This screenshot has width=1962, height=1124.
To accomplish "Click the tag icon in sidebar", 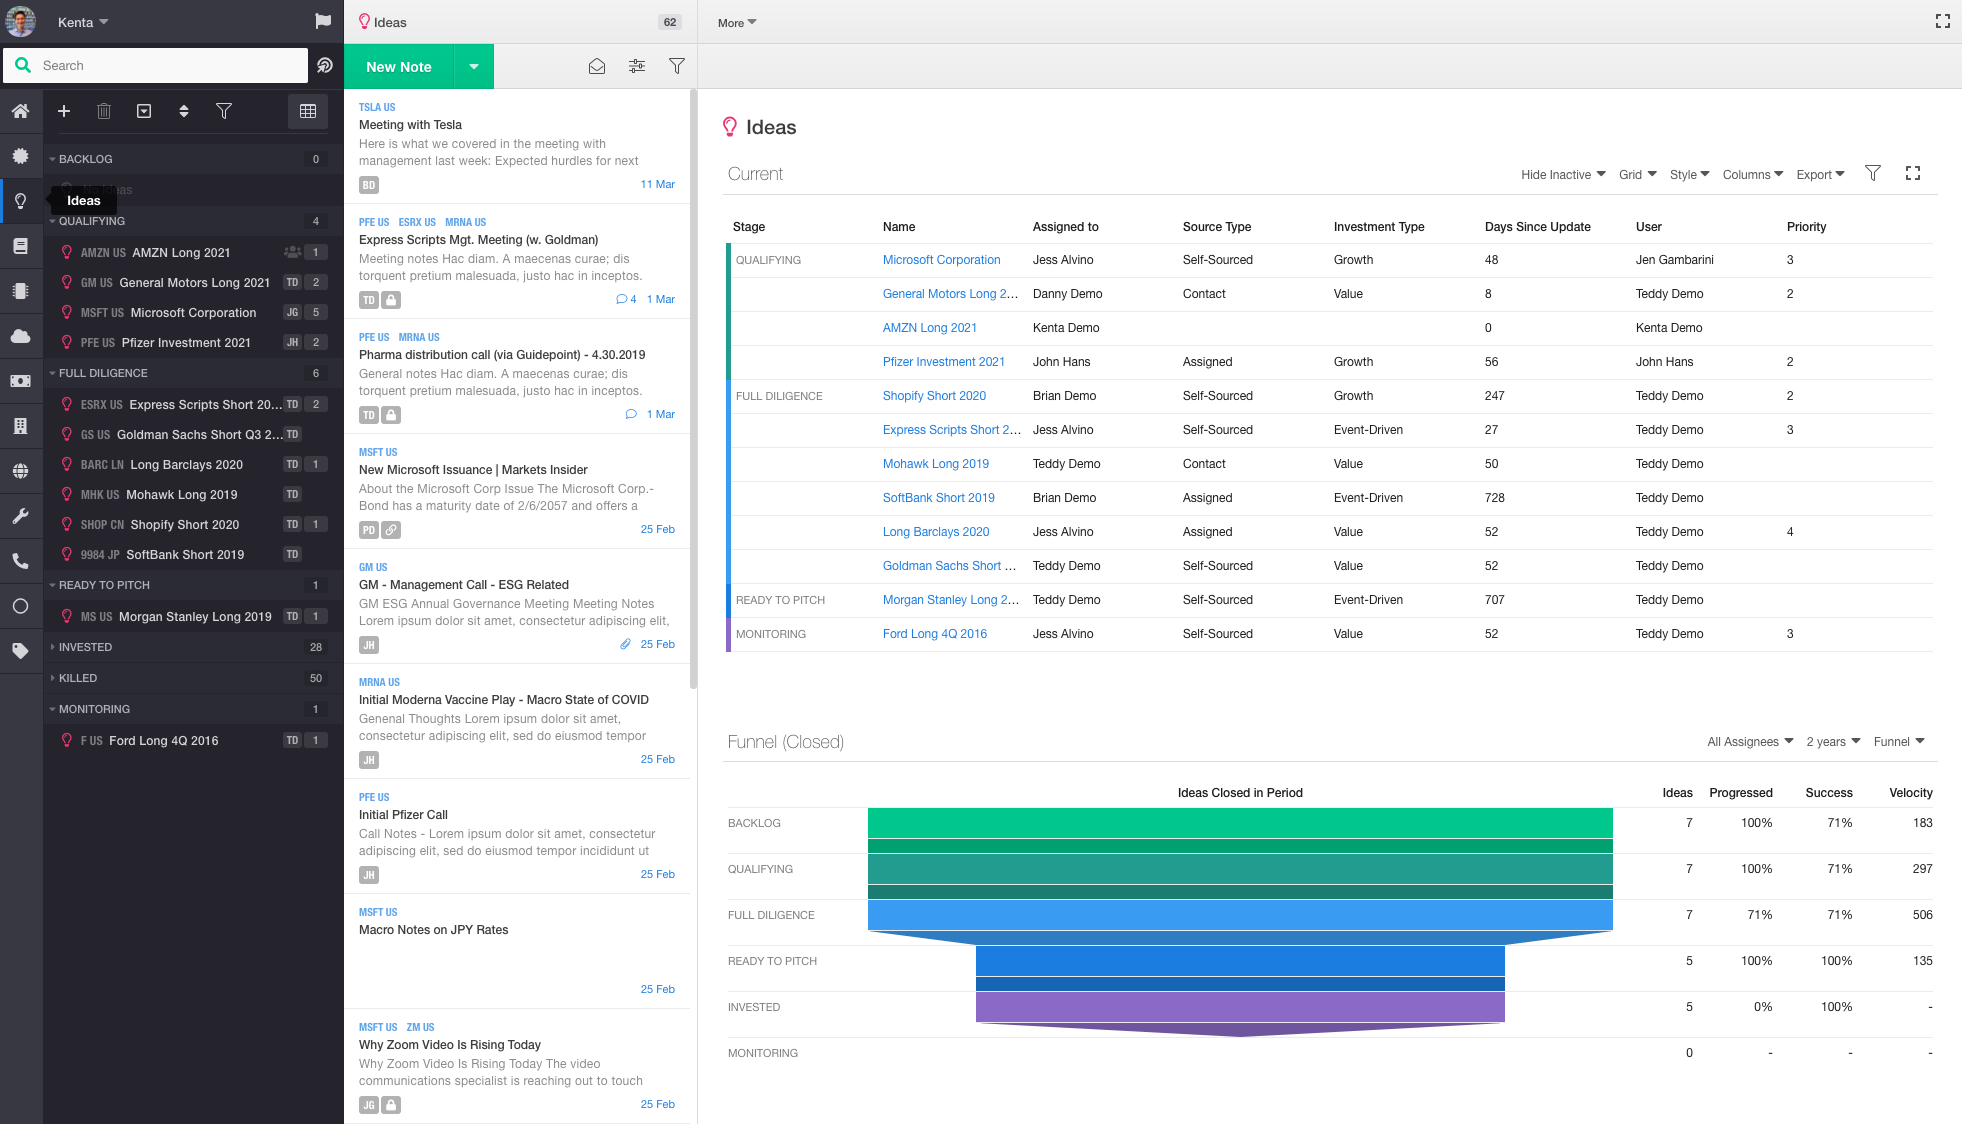I will pyautogui.click(x=20, y=651).
